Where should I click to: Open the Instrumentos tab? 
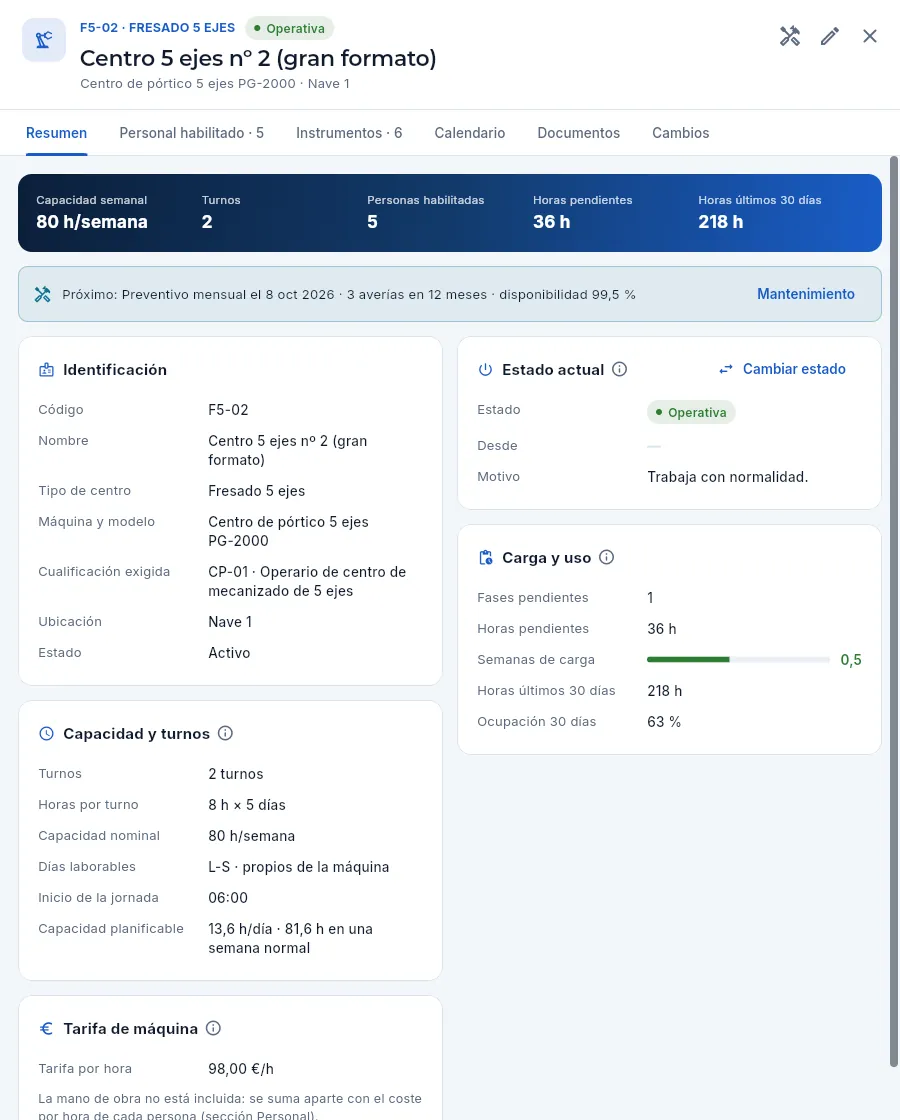349,133
